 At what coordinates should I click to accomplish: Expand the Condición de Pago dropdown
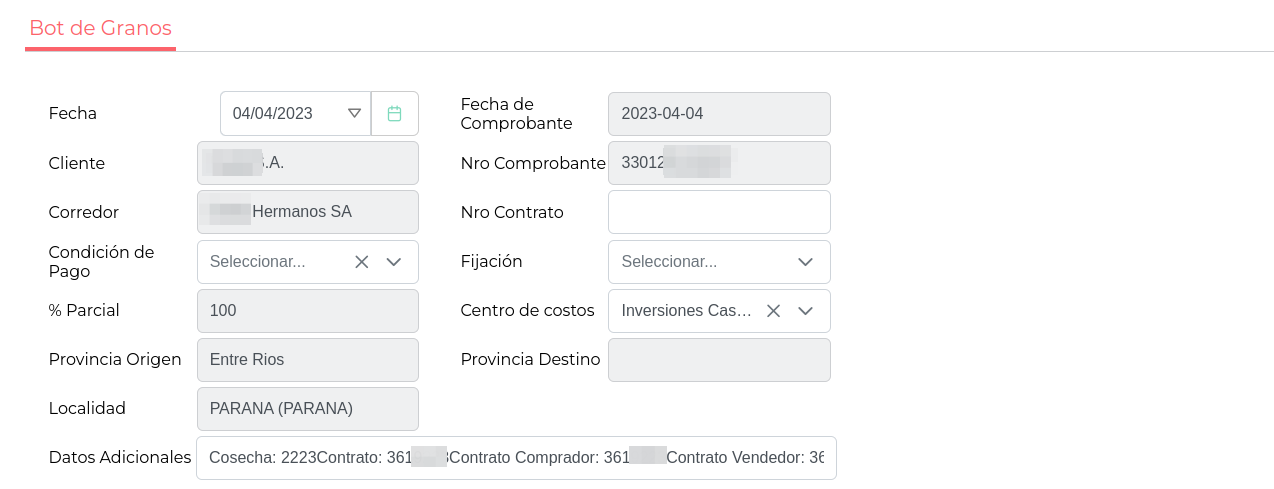(394, 262)
